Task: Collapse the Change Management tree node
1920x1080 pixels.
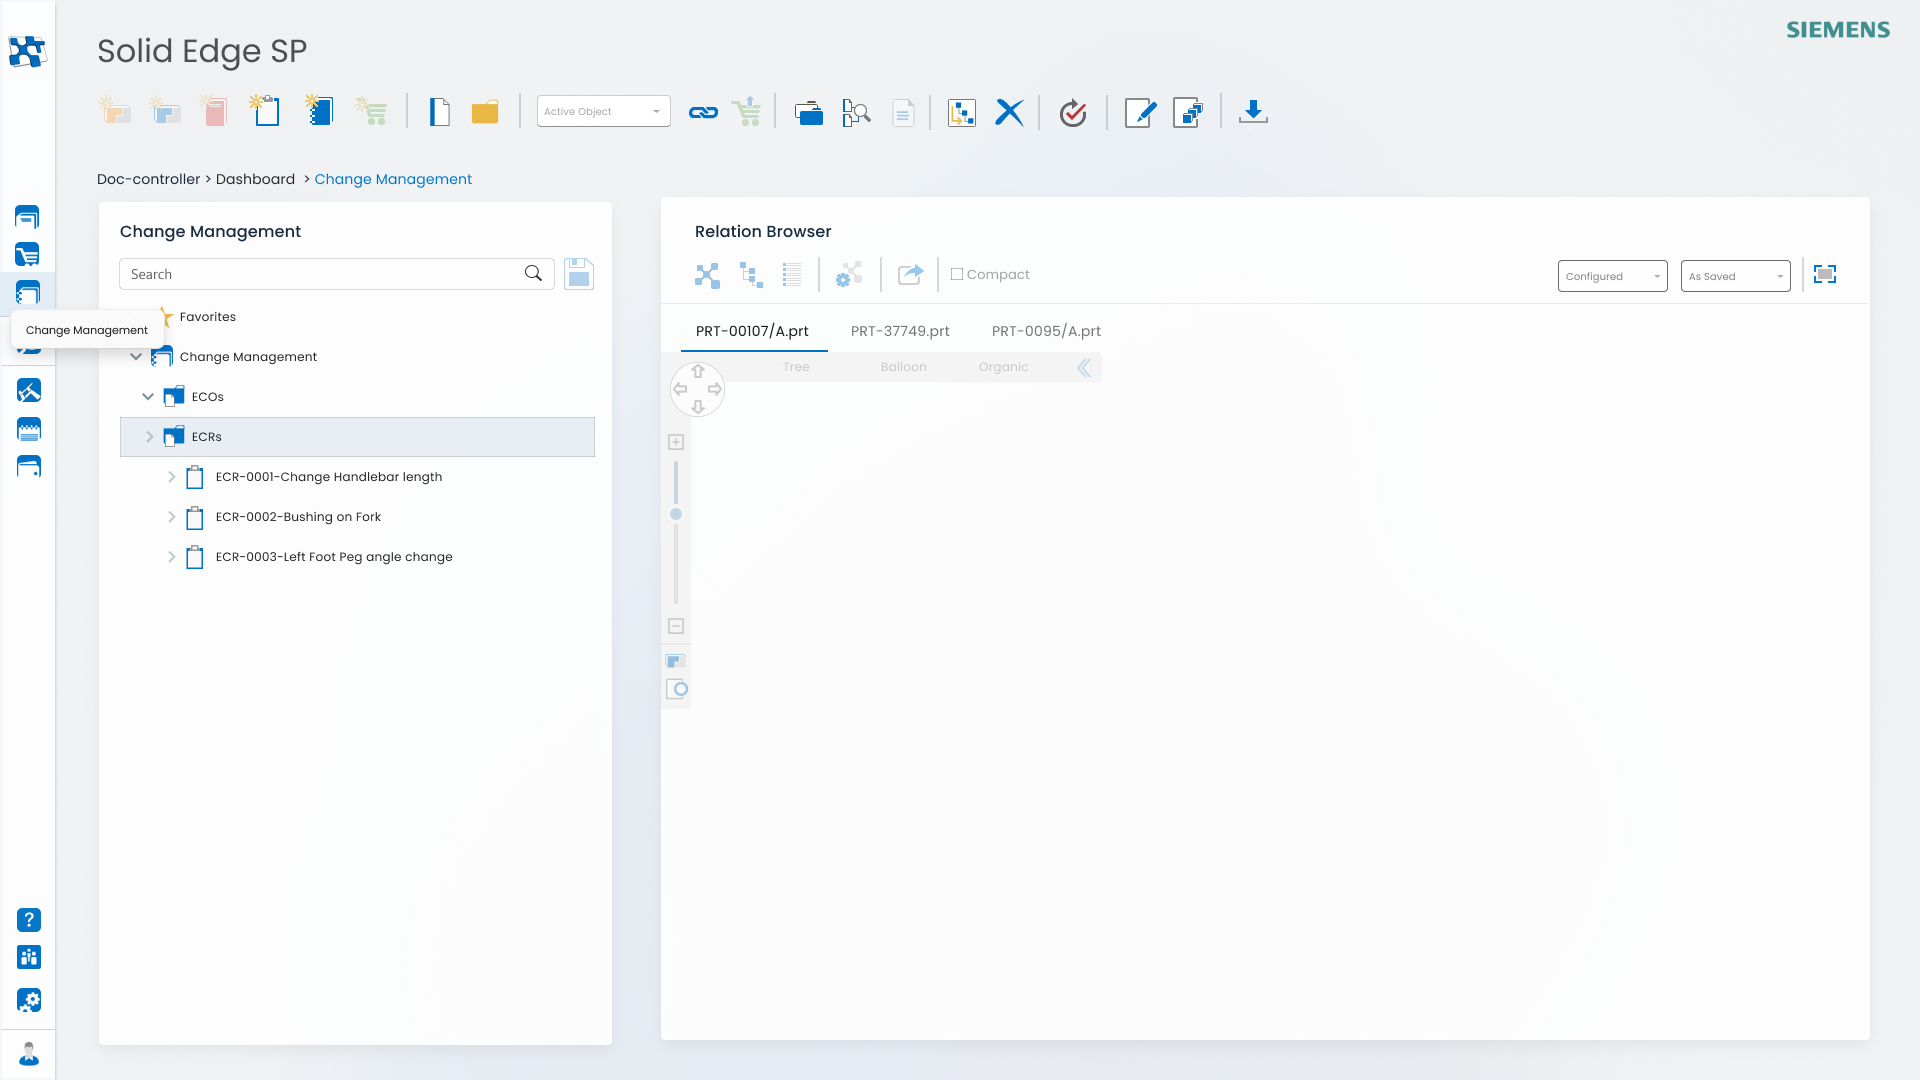Action: tap(136, 357)
